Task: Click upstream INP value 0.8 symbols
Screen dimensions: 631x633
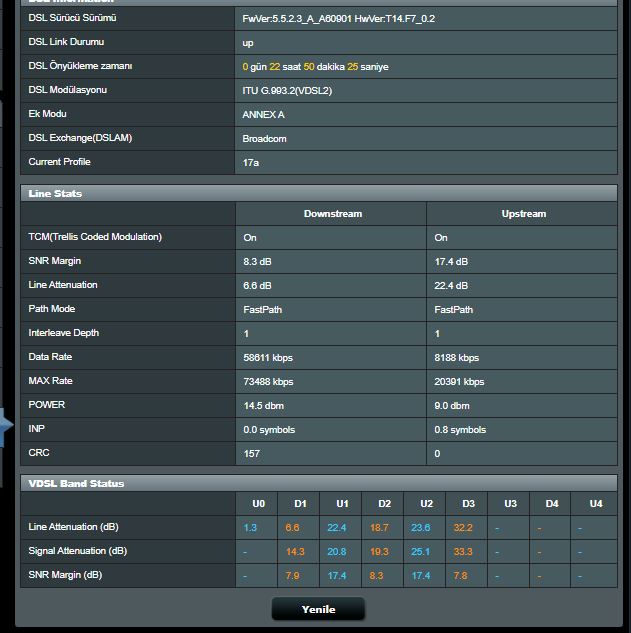Action: coord(460,430)
